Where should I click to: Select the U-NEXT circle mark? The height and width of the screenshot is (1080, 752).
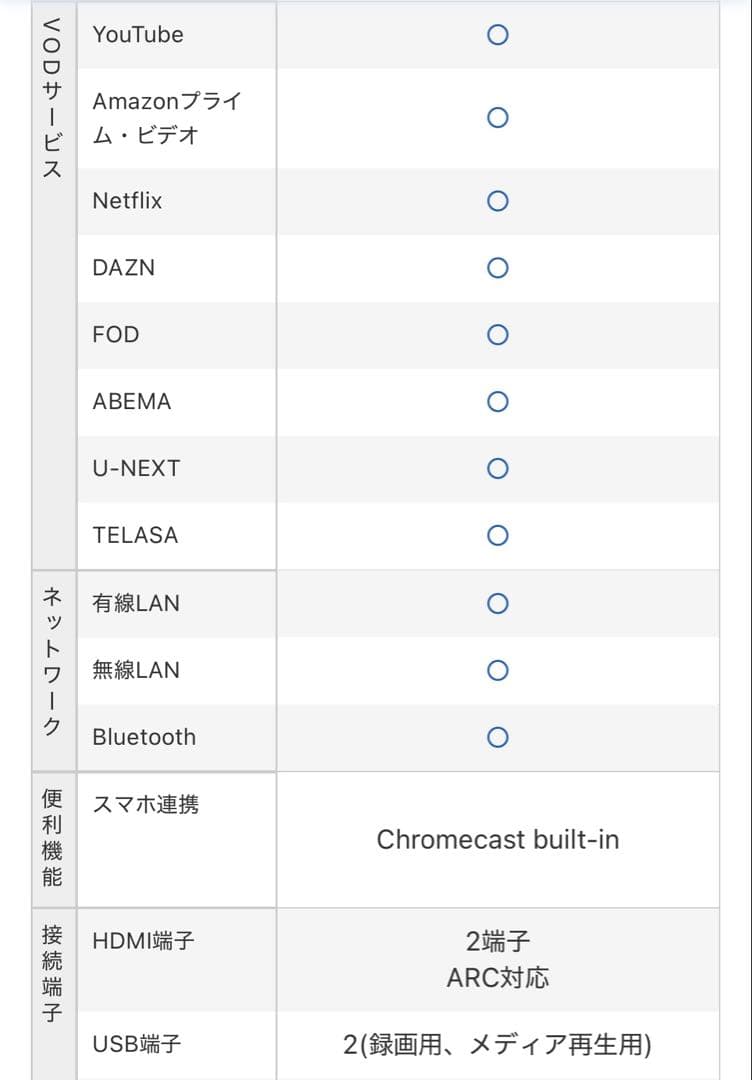pyautogui.click(x=497, y=469)
